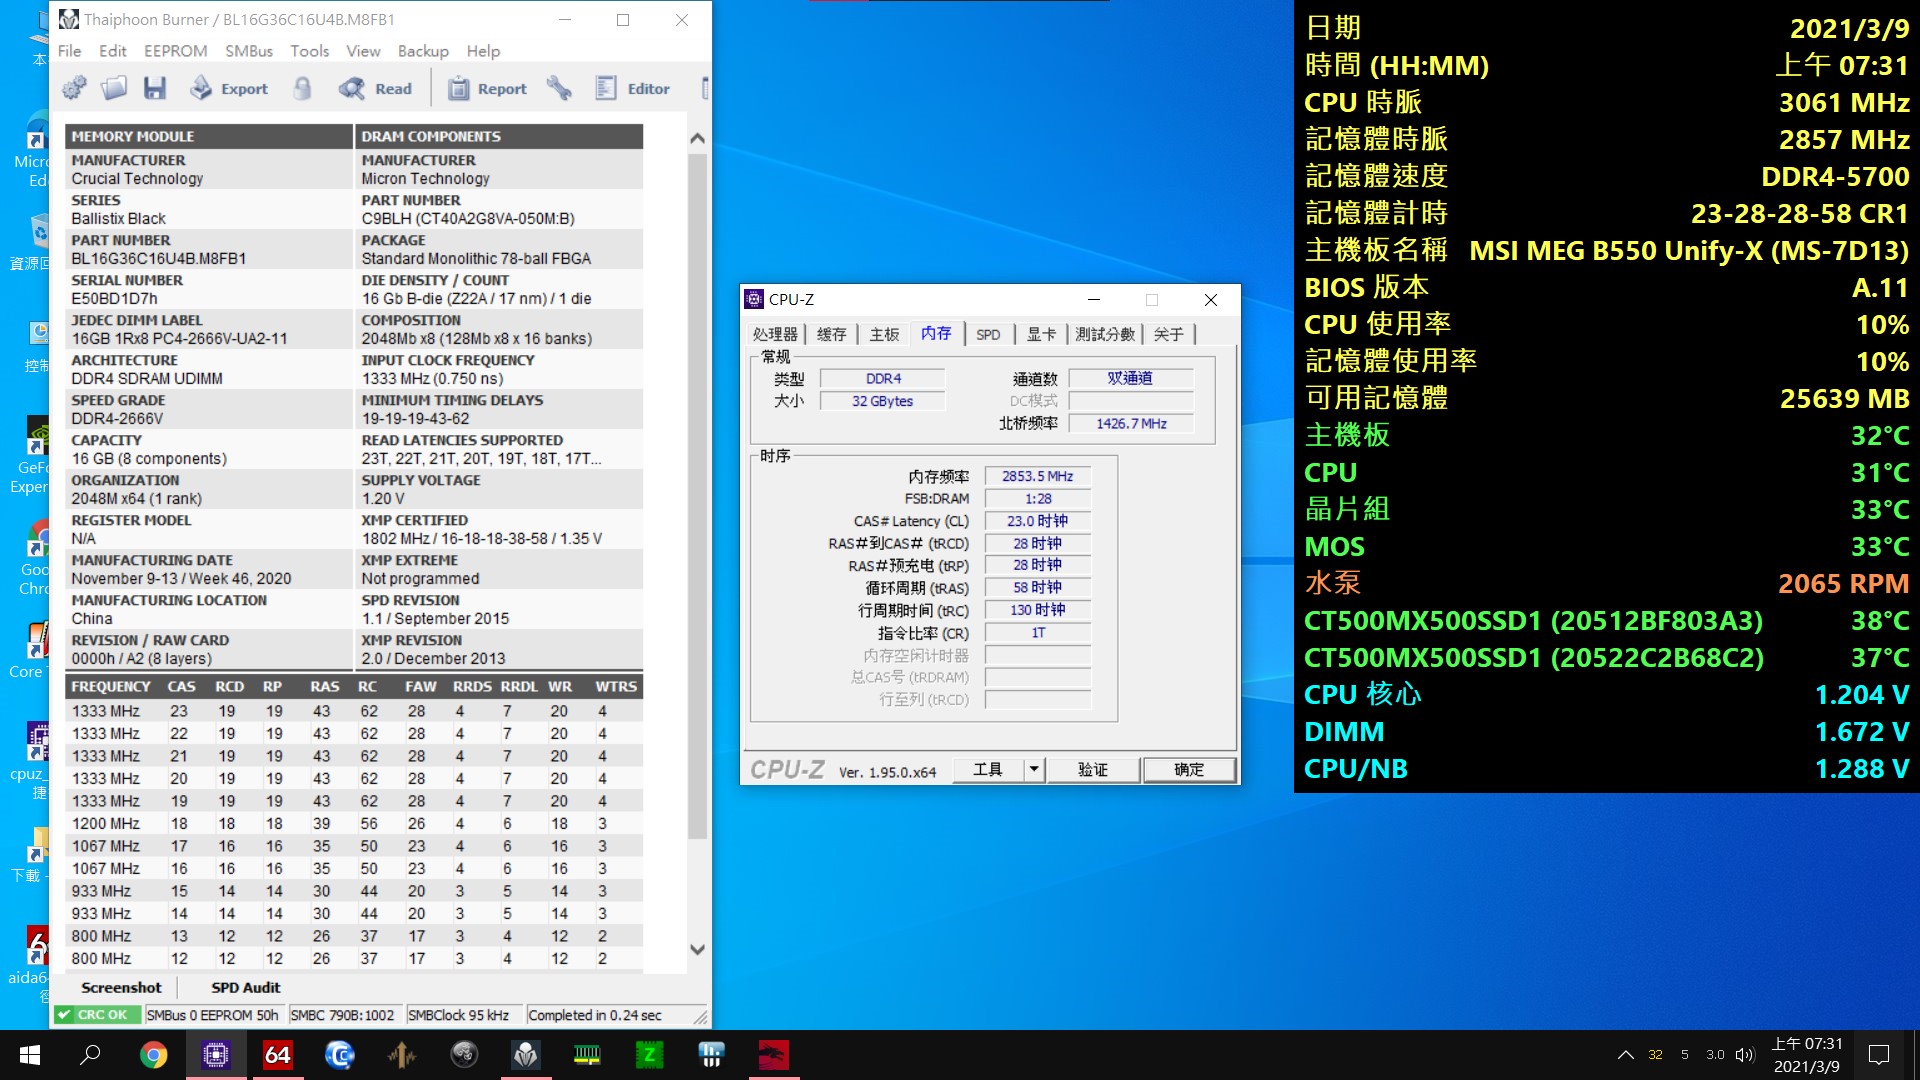Click the green RAM stick taskbar icon

pos(587,1055)
